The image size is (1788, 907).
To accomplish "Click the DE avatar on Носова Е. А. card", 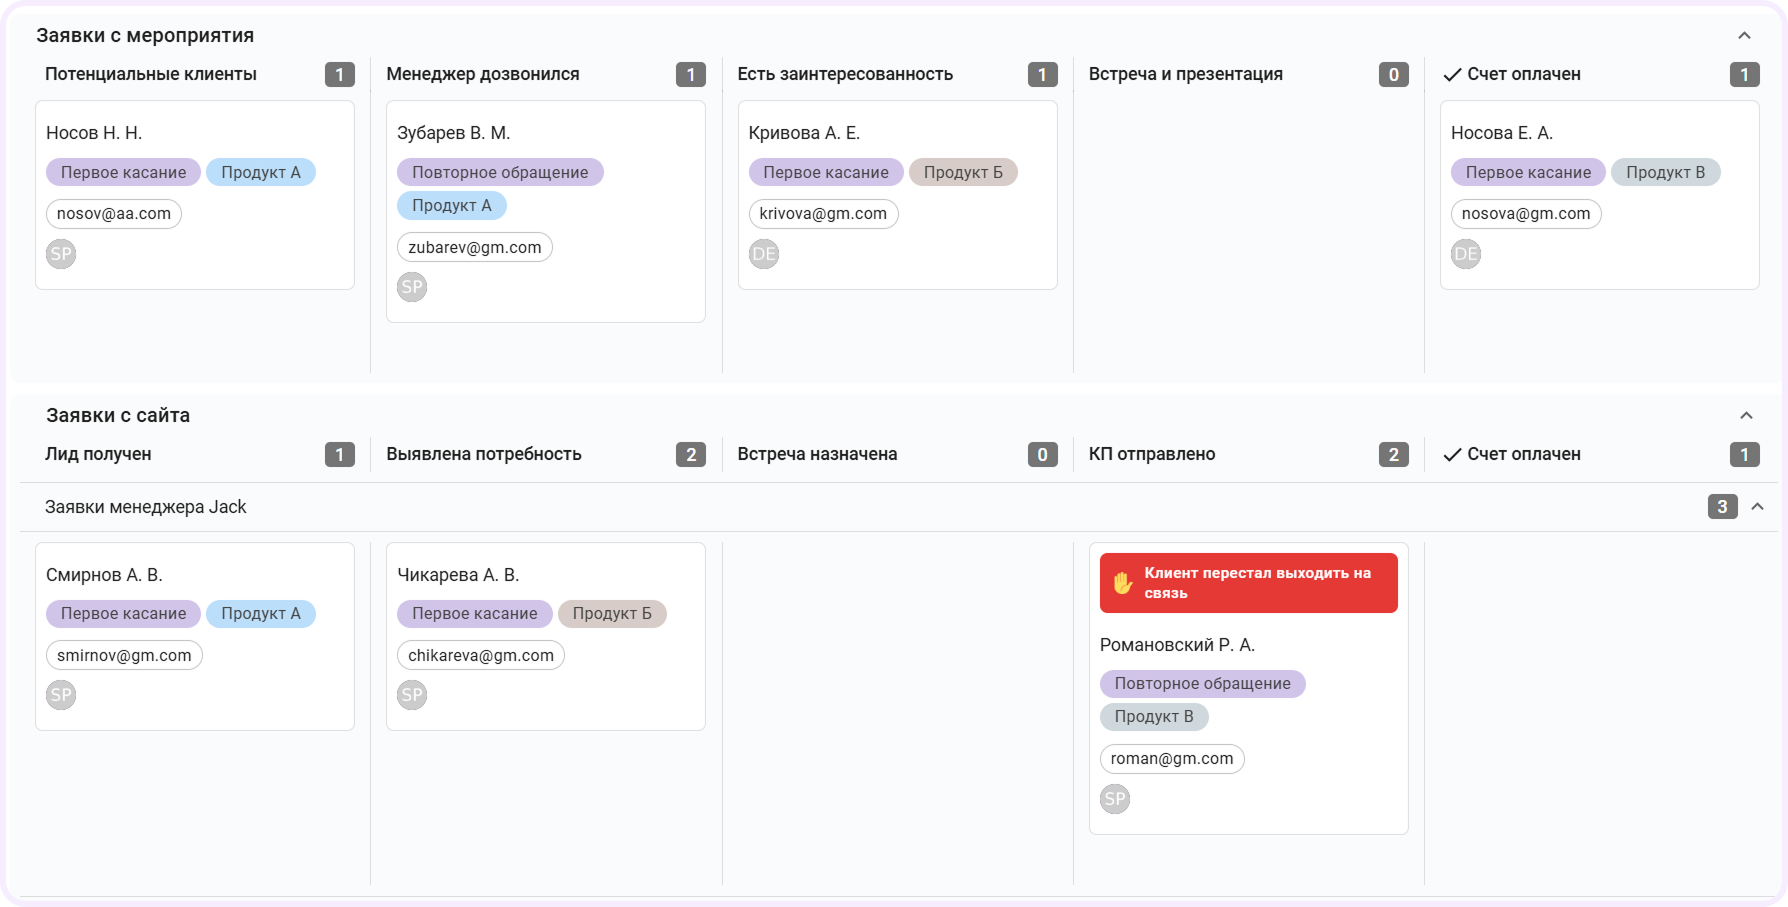I will (1465, 254).
